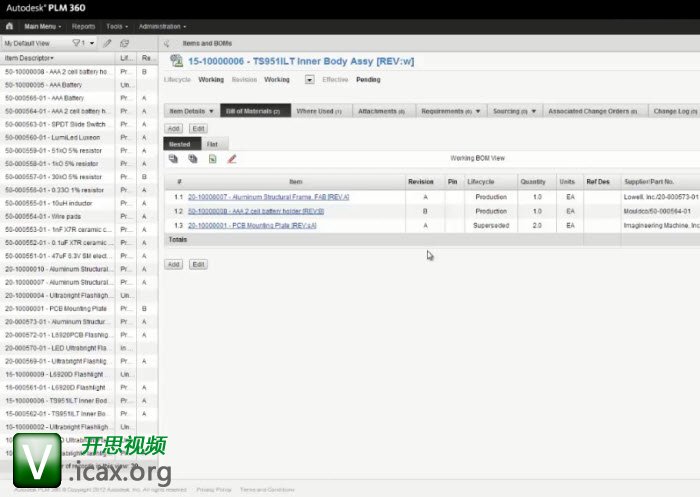700x497 pixels.
Task: Click the second stacked pages BOM icon
Action: click(193, 159)
